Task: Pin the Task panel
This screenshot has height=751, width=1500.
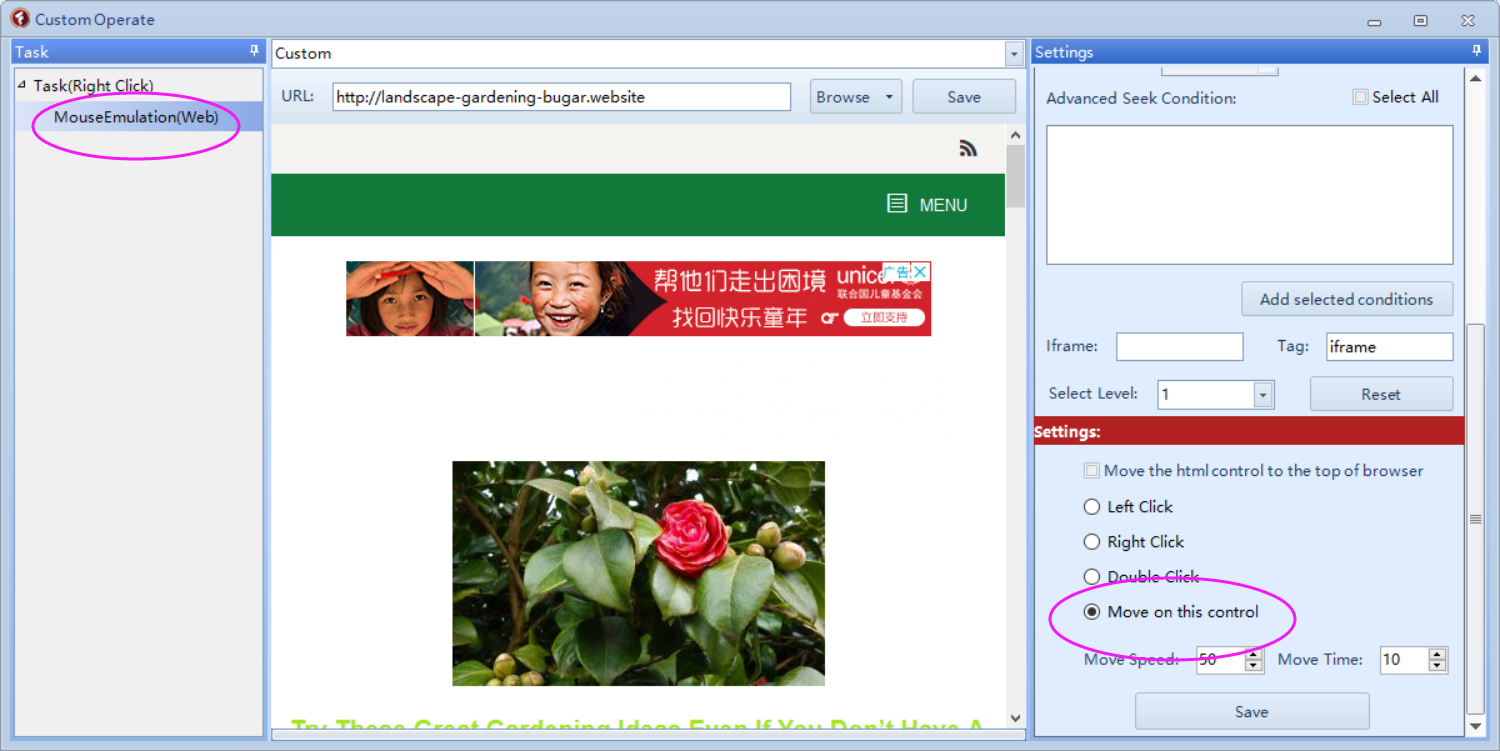Action: coord(254,51)
